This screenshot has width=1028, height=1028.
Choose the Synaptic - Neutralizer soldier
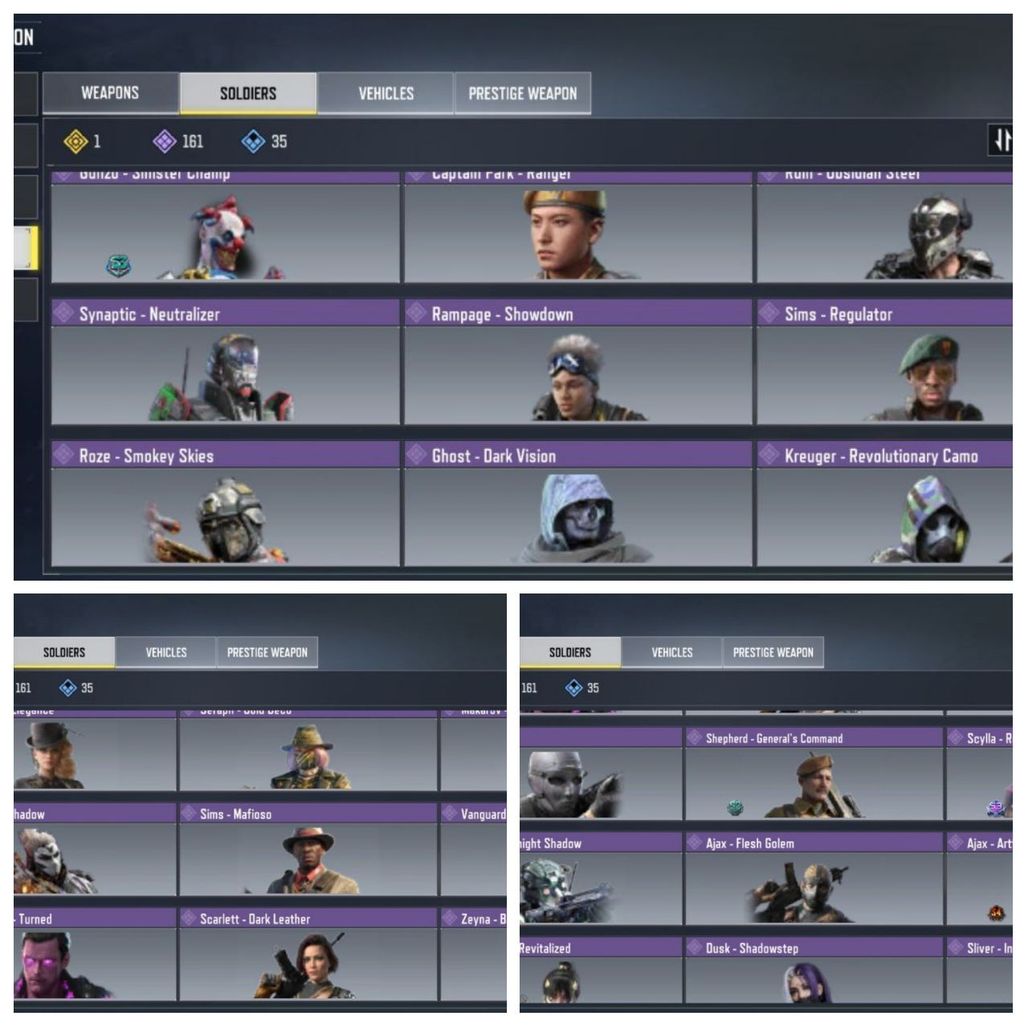point(225,362)
